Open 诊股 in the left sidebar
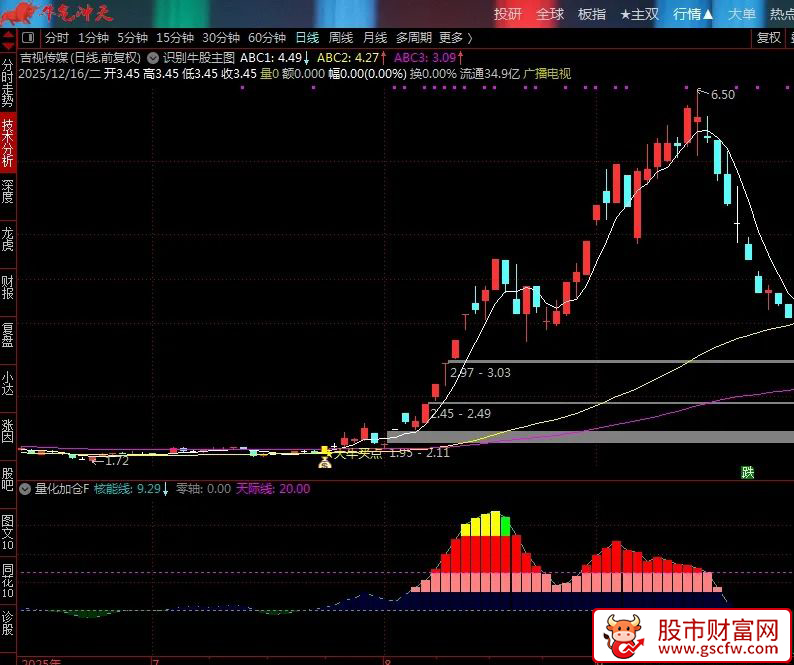Viewport: 794px width, 665px height. [x=8, y=623]
